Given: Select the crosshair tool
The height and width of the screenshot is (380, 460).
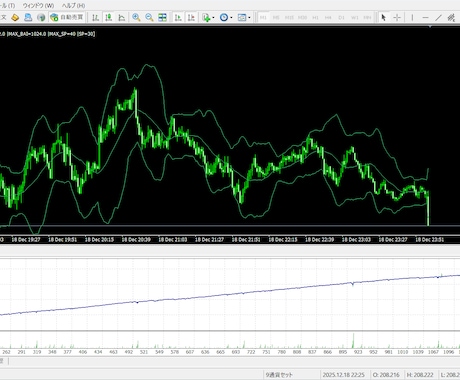Looking at the screenshot, I should click(397, 17).
